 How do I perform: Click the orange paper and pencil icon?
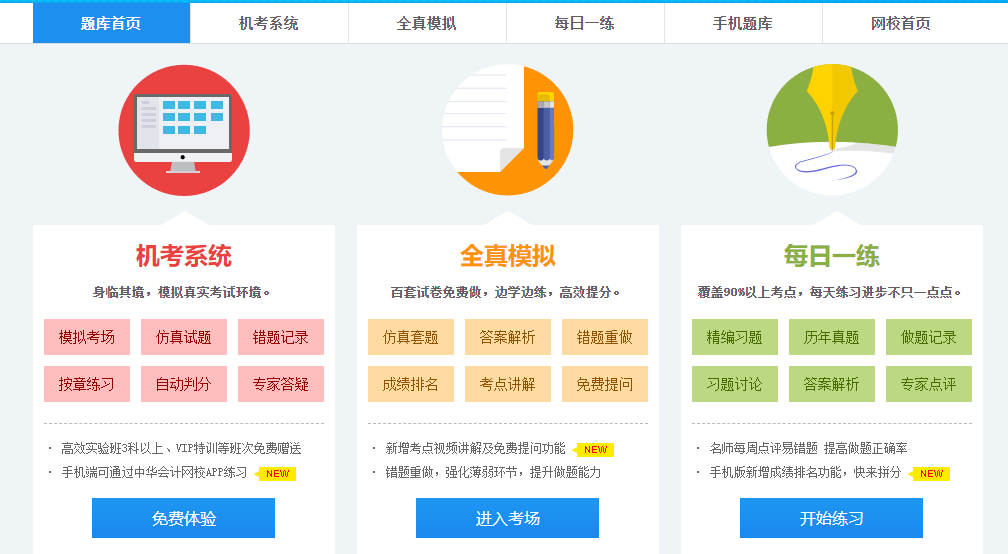507,130
